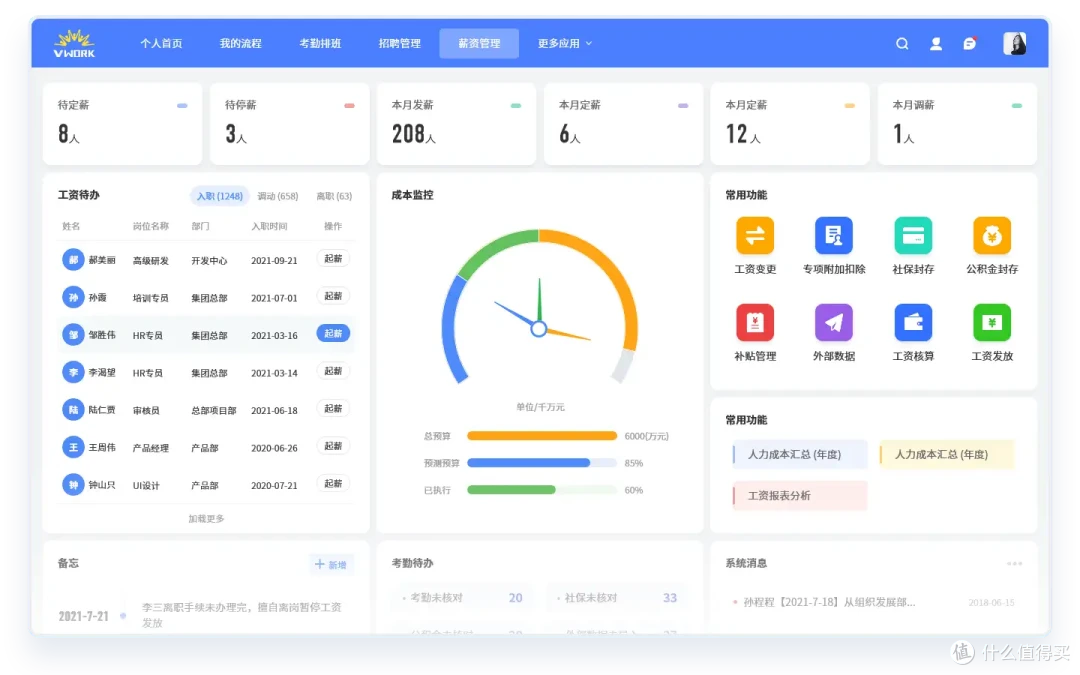Viewport: 1080px width, 675px height.
Task: Go to 个人首页 menu
Action: [161, 43]
